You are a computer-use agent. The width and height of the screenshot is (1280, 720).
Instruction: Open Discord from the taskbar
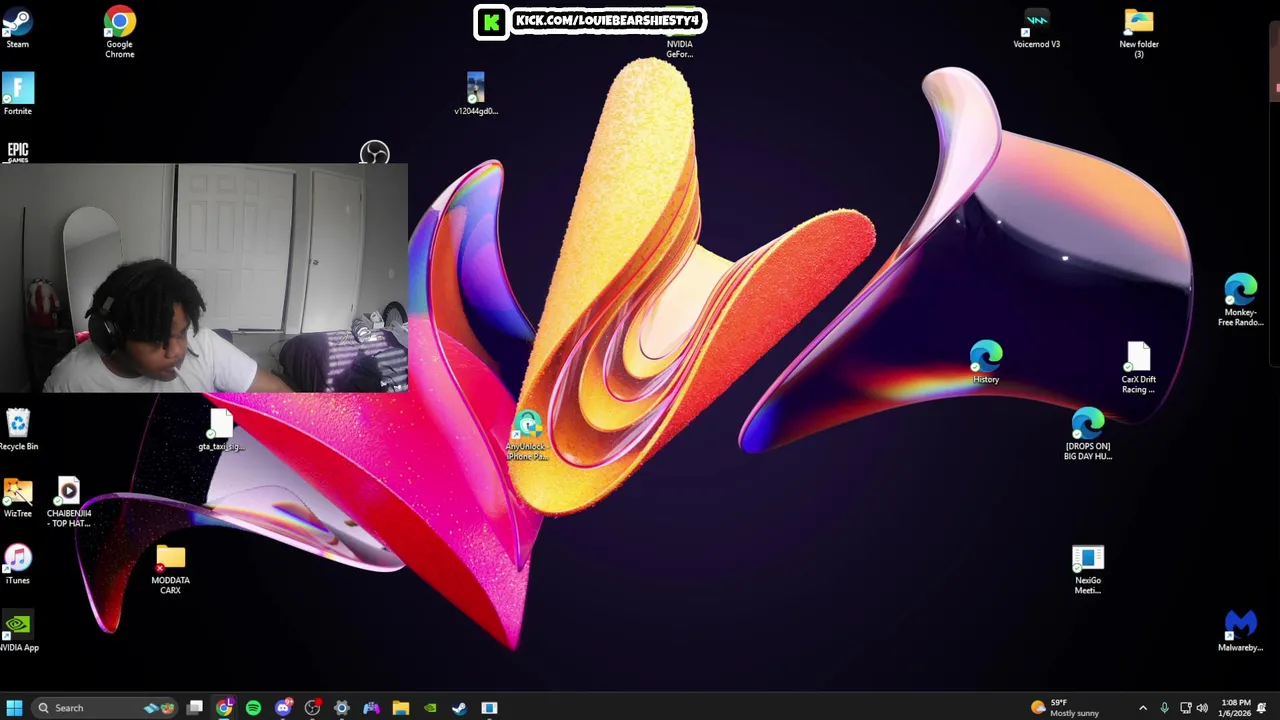[x=283, y=708]
